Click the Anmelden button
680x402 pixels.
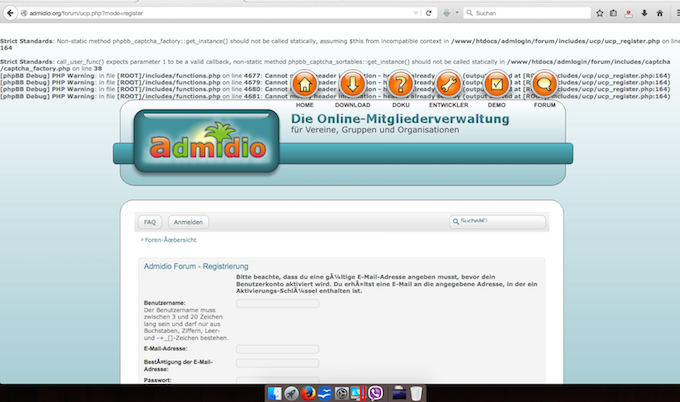click(x=187, y=222)
